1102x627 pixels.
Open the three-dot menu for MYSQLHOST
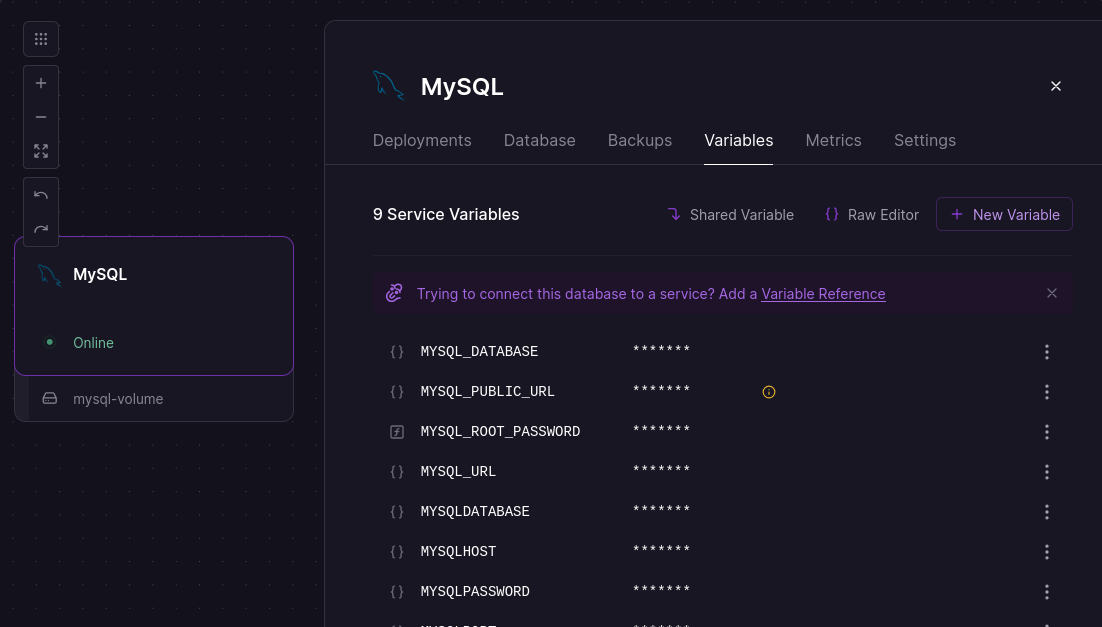(1046, 552)
